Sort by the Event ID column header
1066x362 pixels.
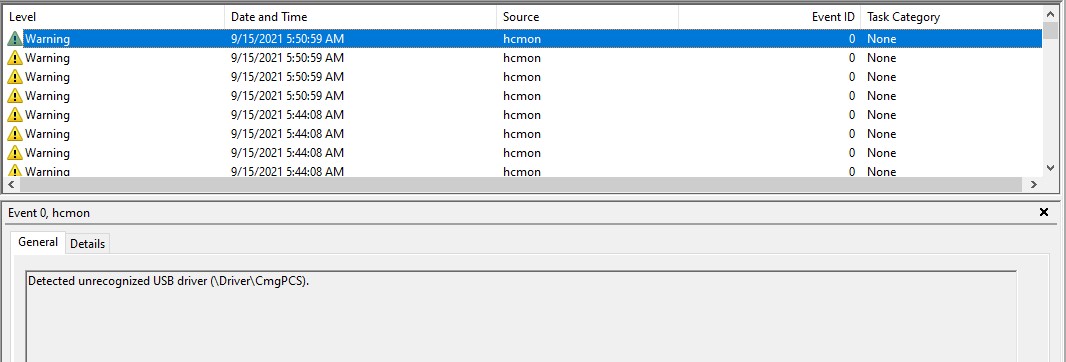[x=770, y=17]
